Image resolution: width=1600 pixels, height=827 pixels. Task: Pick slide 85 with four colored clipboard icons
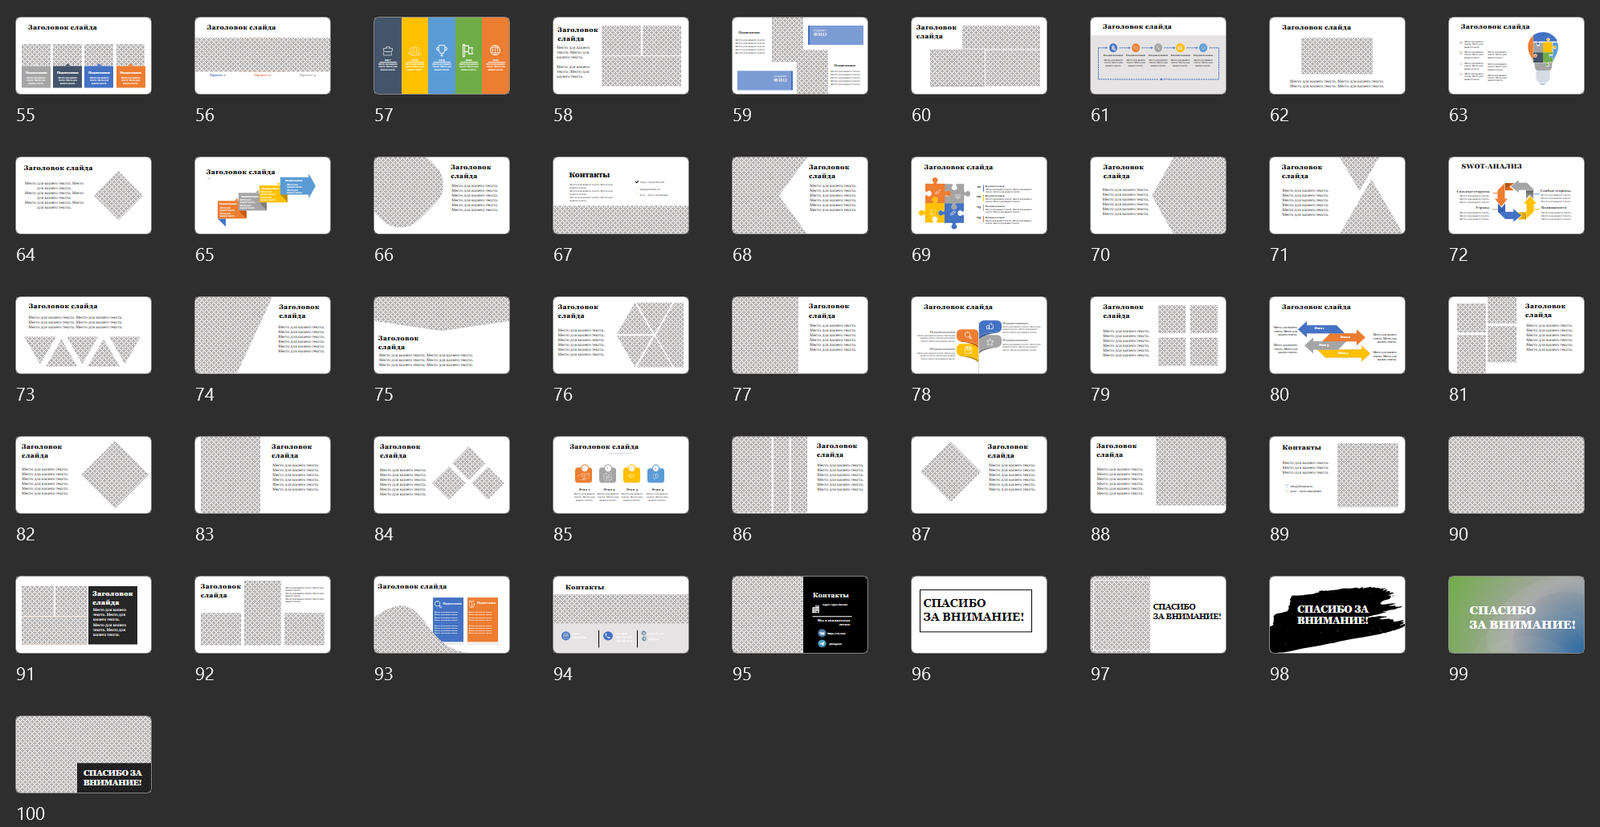[x=620, y=475]
